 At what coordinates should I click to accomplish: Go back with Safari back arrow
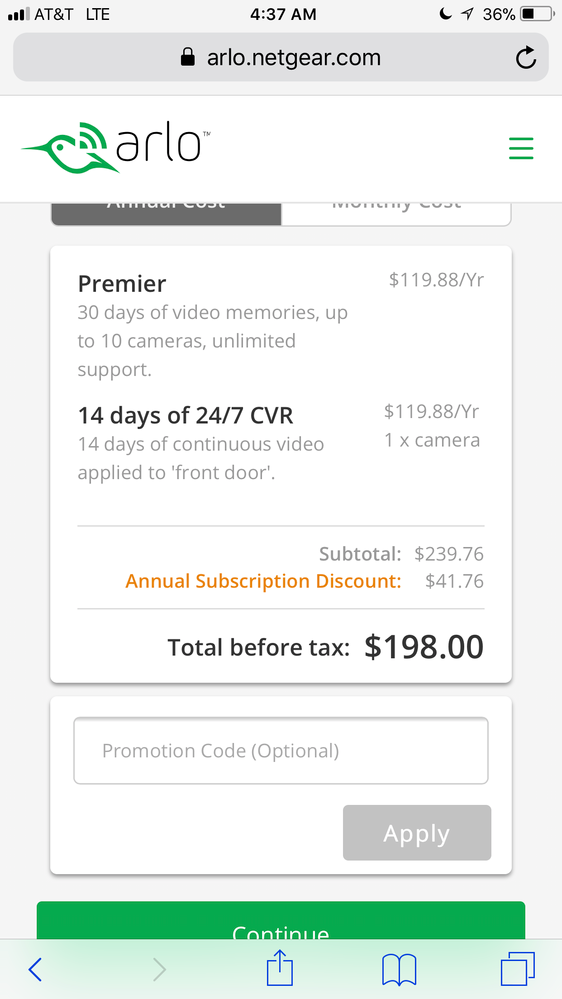point(35,969)
